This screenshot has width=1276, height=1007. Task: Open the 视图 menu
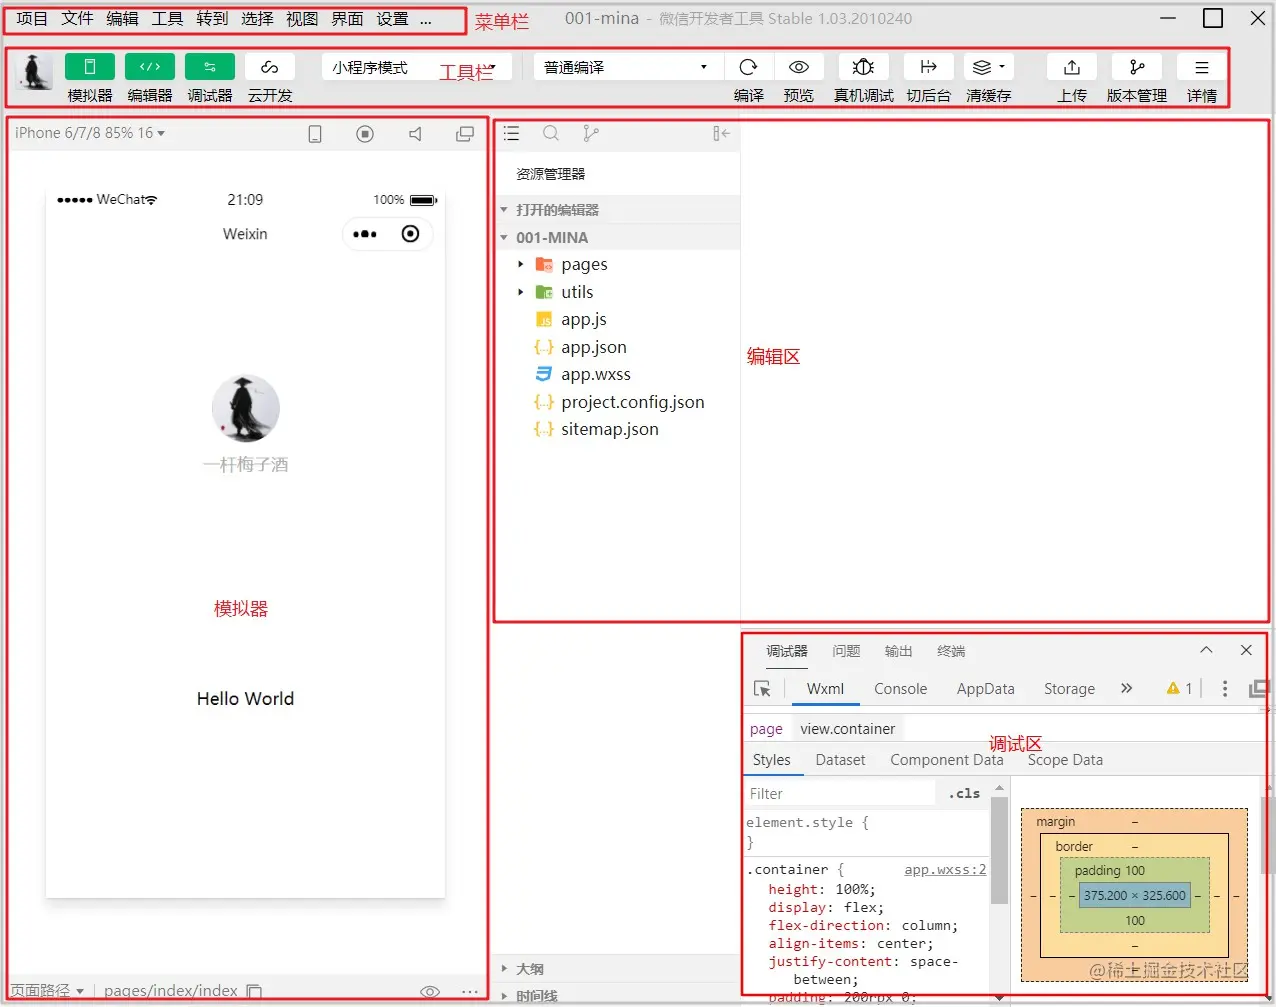pos(302,19)
